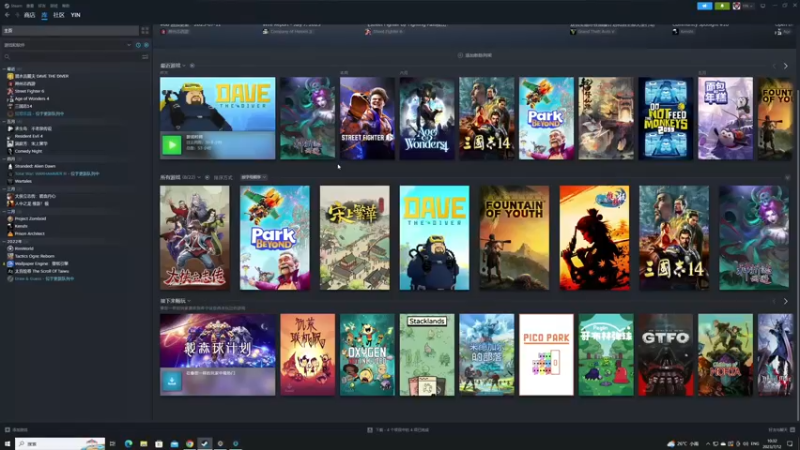This screenshot has height=450, width=800.
Task: Open Age of Wonders 4 cover thumbnail
Action: 427,118
